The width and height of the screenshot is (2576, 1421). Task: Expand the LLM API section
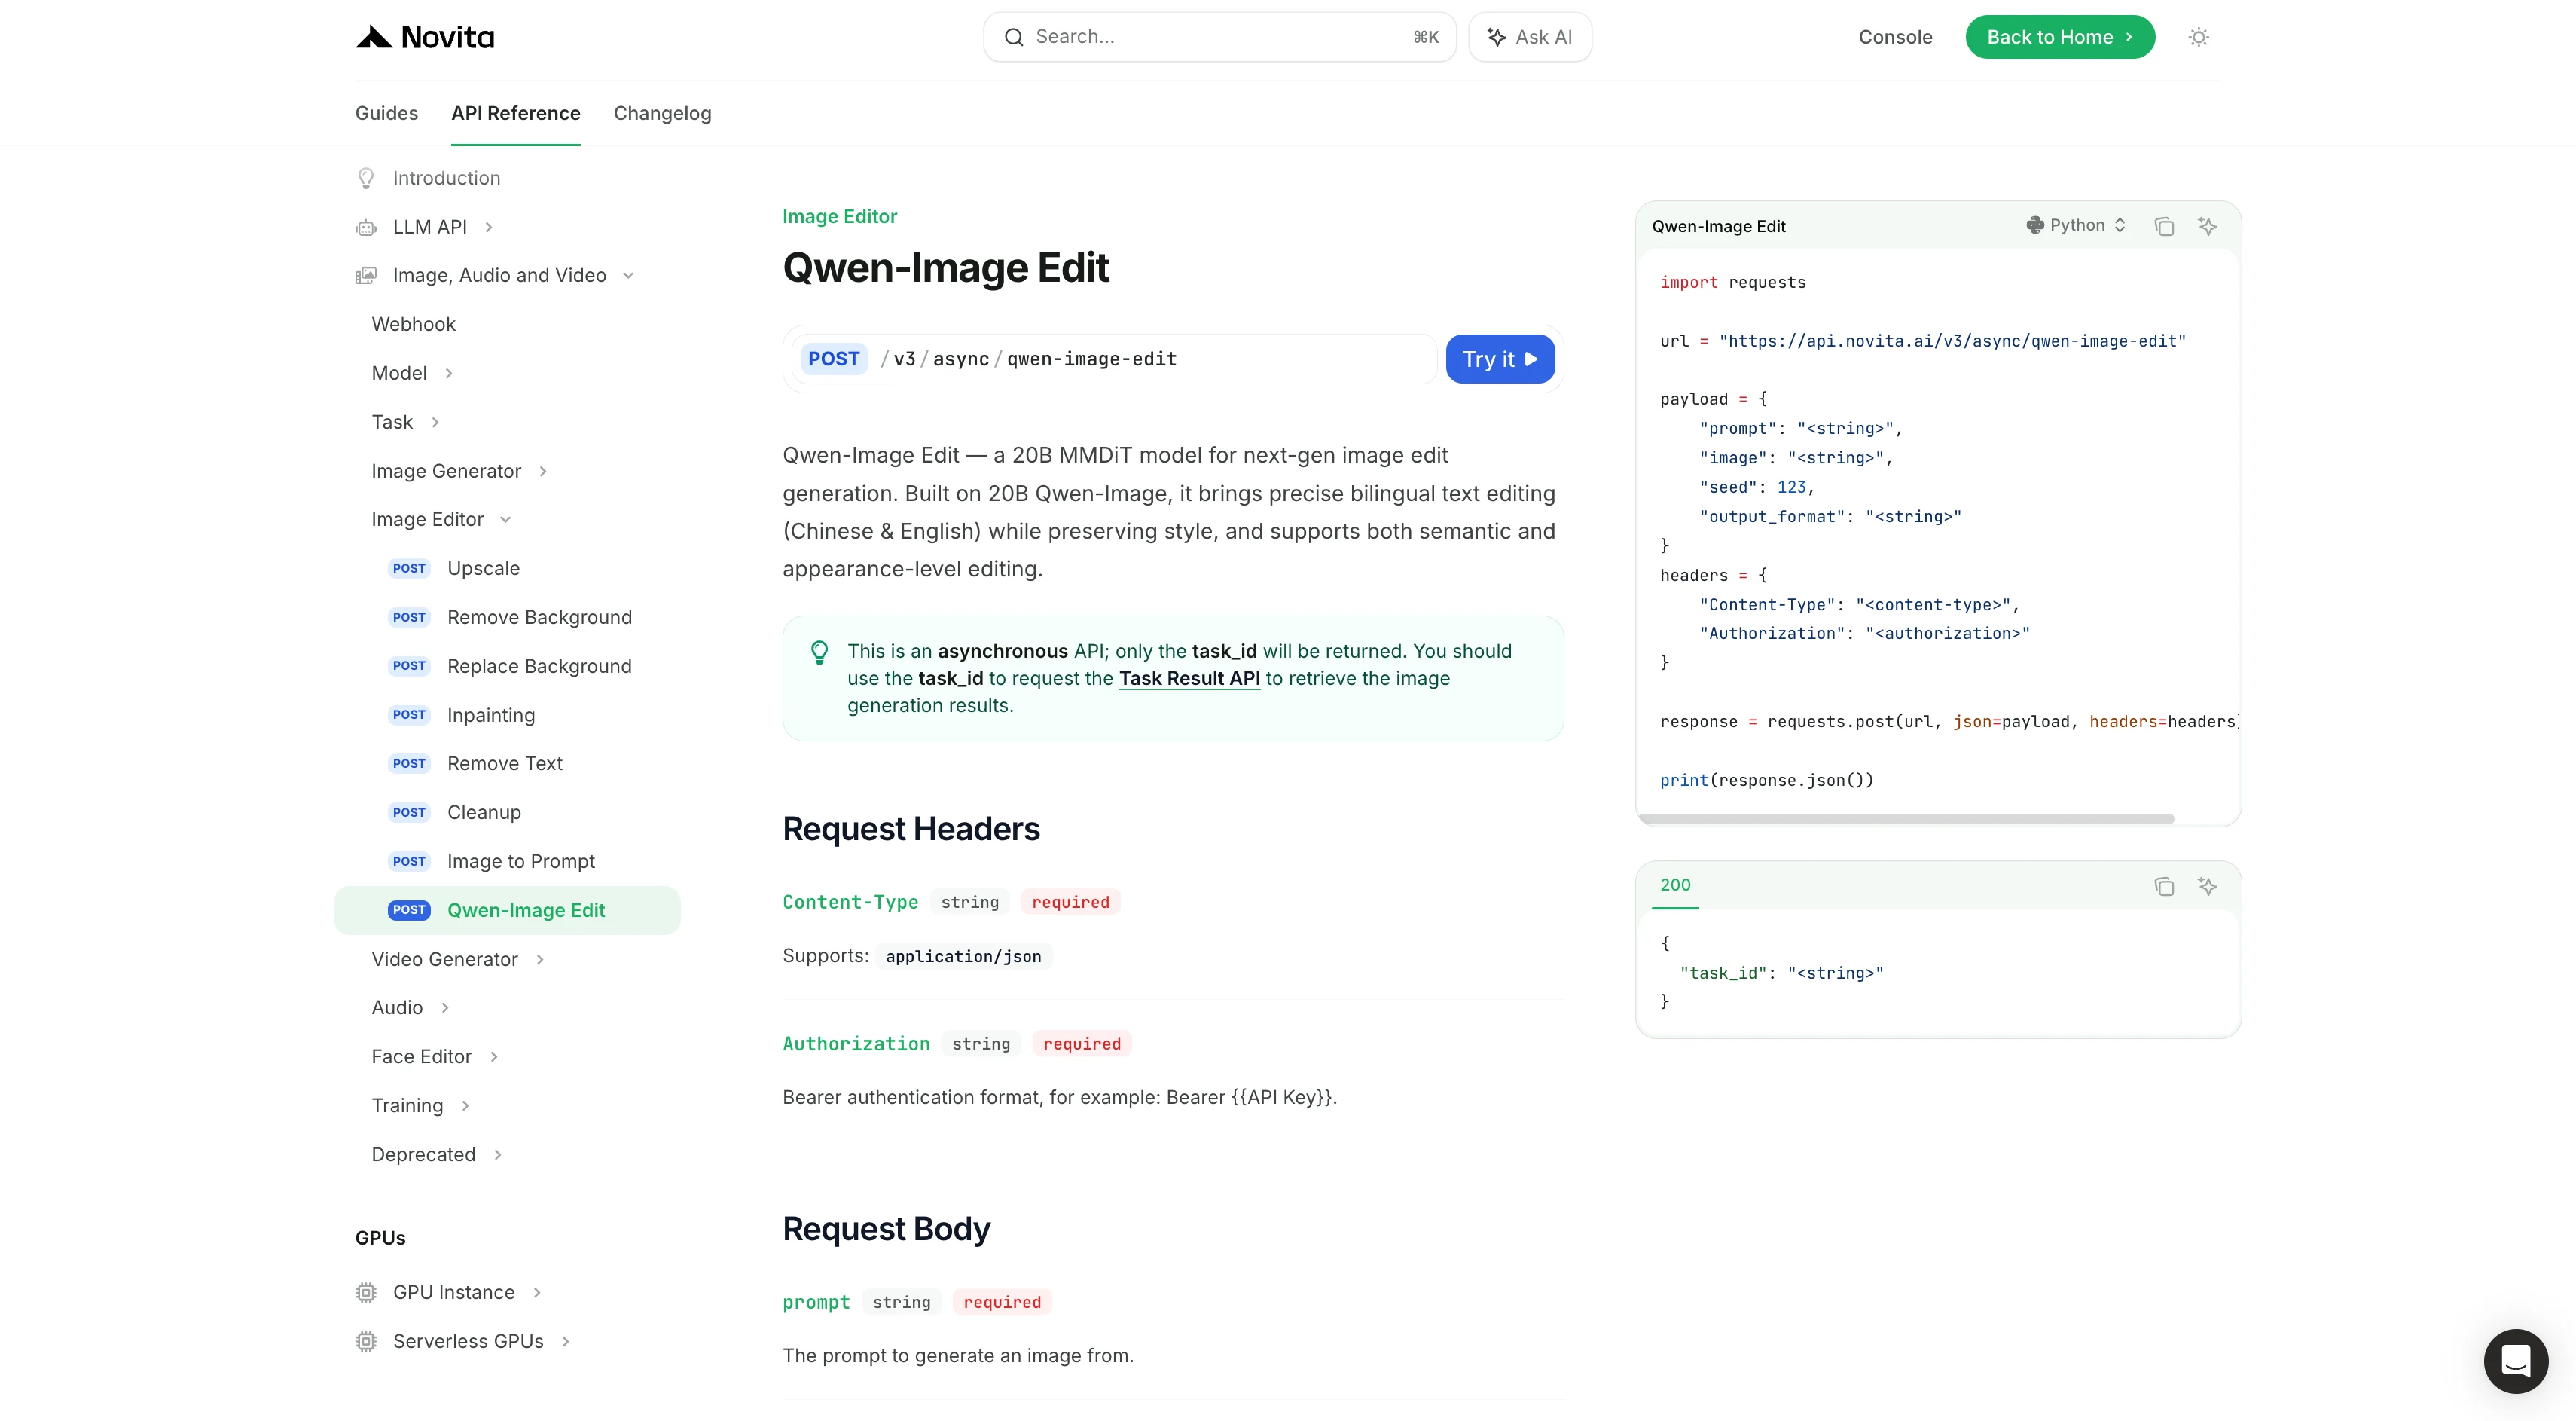click(489, 227)
